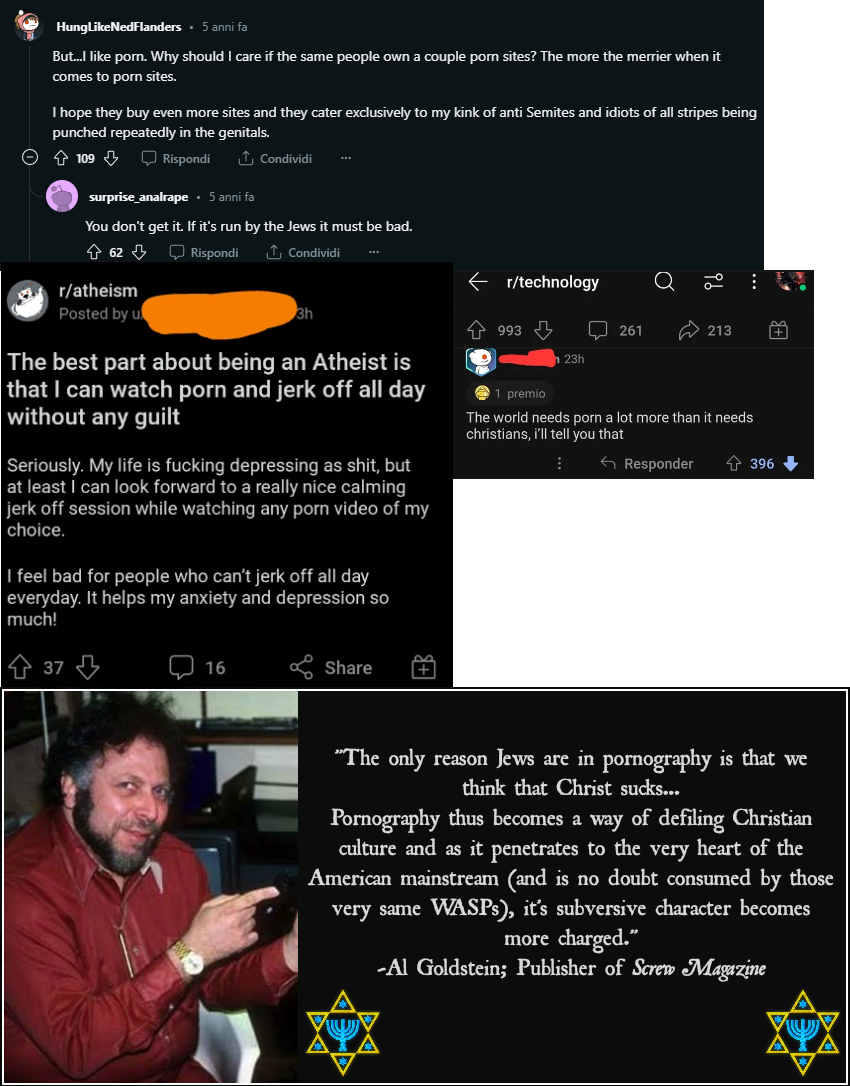
Task: Open the sort options icon in r/technology
Action: [x=714, y=282]
